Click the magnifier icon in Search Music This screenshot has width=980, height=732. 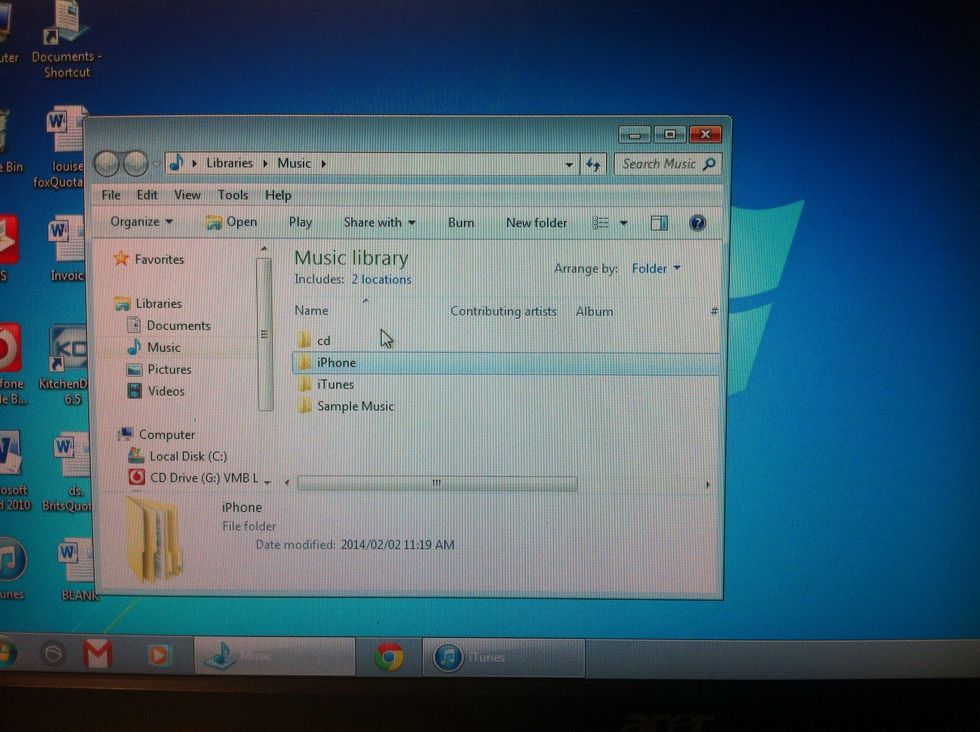[x=709, y=164]
